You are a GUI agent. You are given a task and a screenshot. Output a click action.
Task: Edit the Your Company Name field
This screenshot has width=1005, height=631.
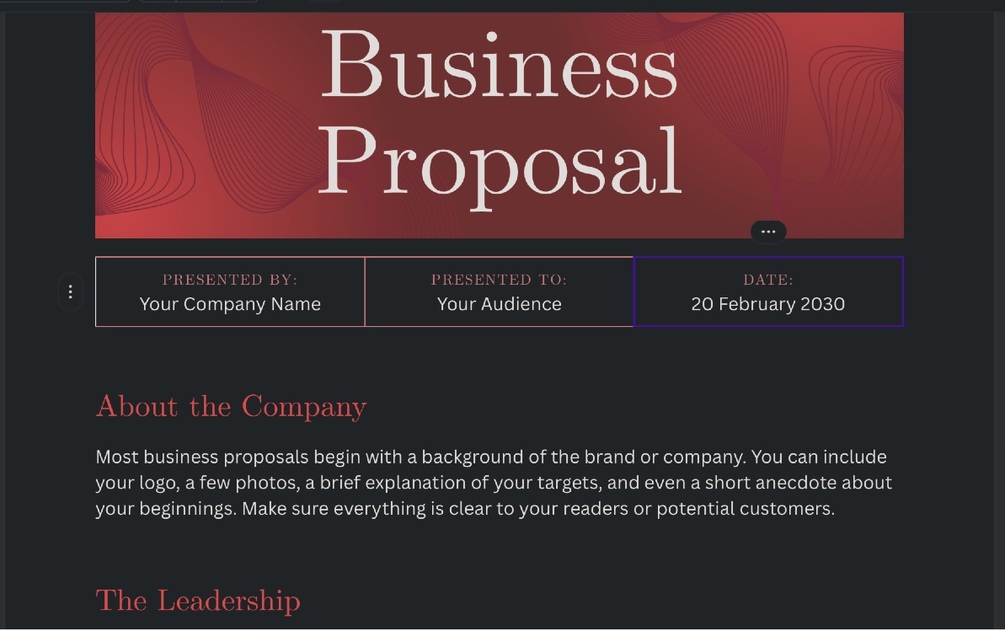230,304
